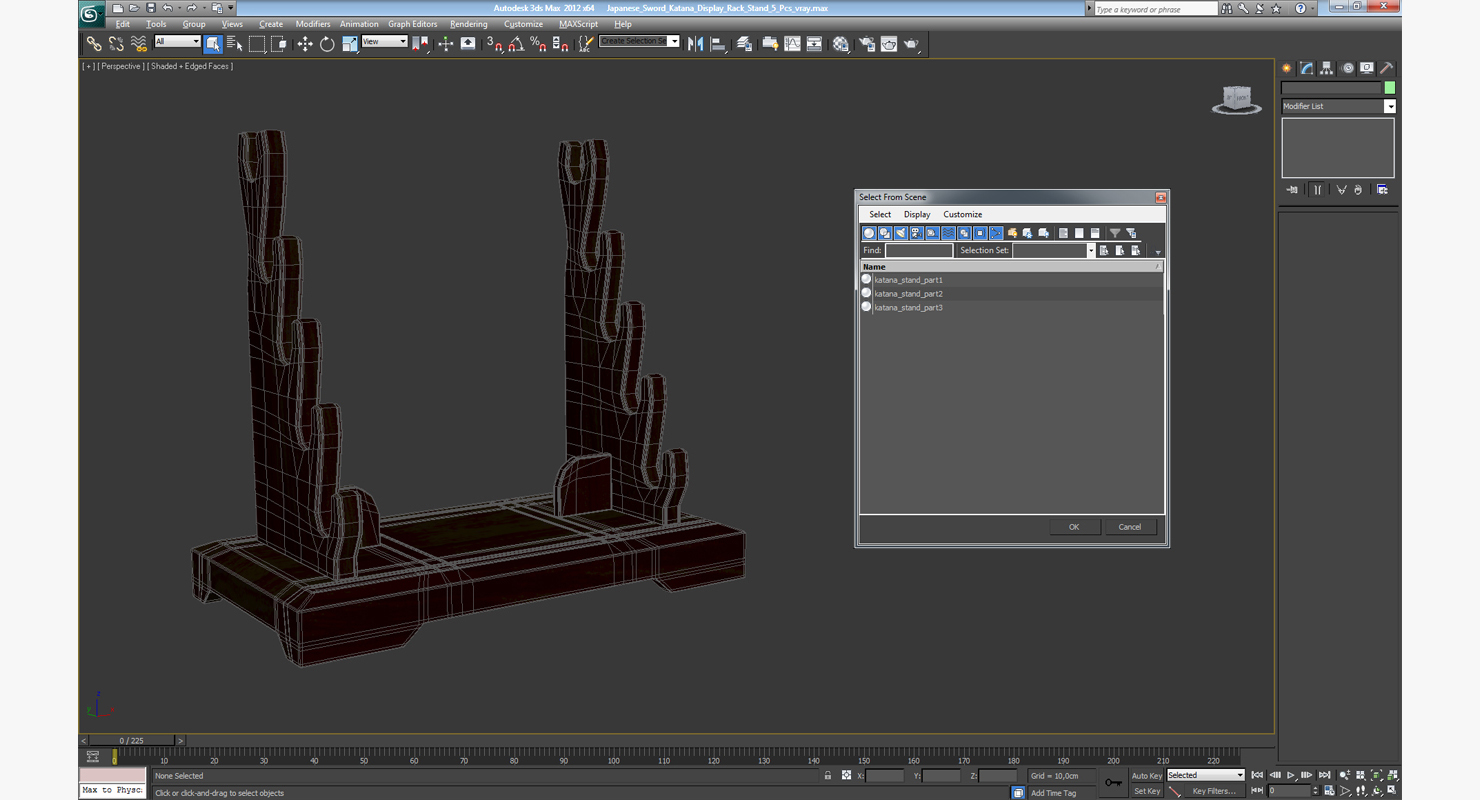Open the View reference coordinate dropdown
This screenshot has height=800, width=1480.
(x=384, y=42)
